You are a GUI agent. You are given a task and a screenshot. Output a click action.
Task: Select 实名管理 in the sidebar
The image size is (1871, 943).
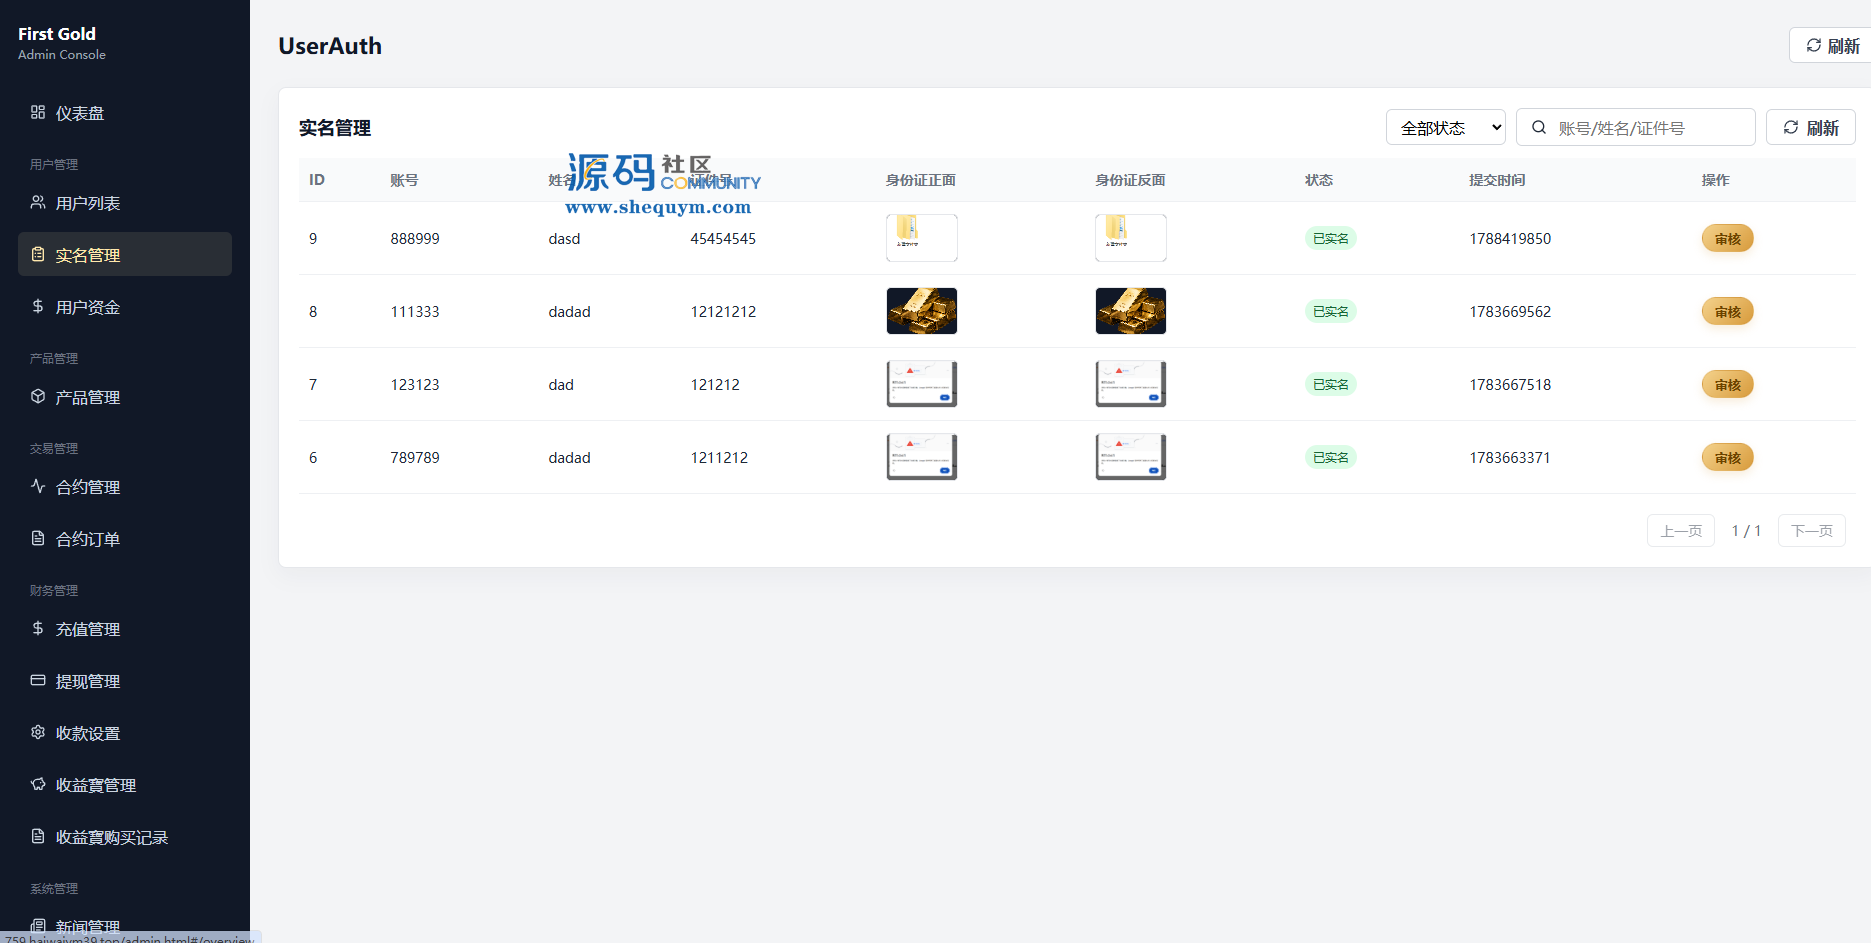tap(125, 254)
